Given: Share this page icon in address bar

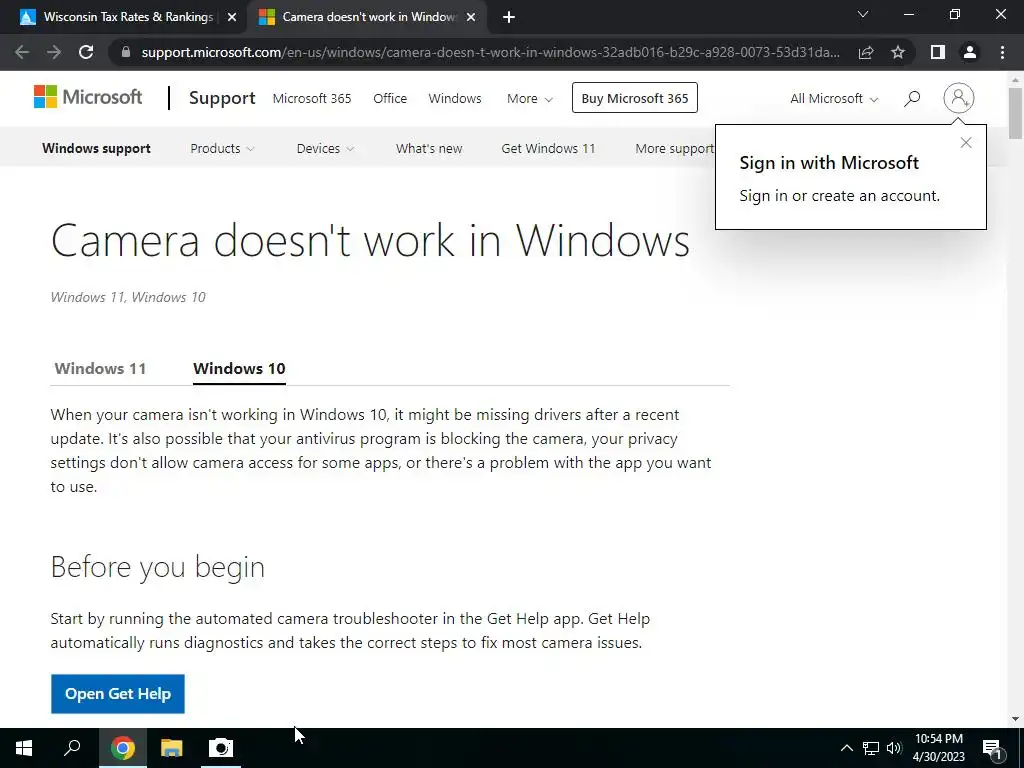Looking at the screenshot, I should (866, 52).
